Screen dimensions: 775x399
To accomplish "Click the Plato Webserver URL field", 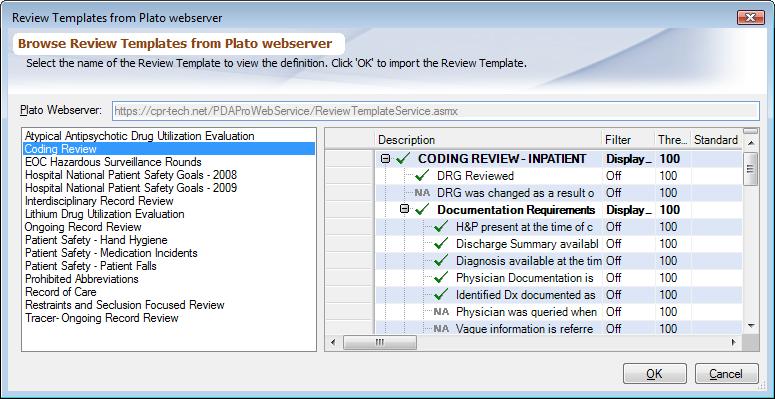I will pos(436,111).
